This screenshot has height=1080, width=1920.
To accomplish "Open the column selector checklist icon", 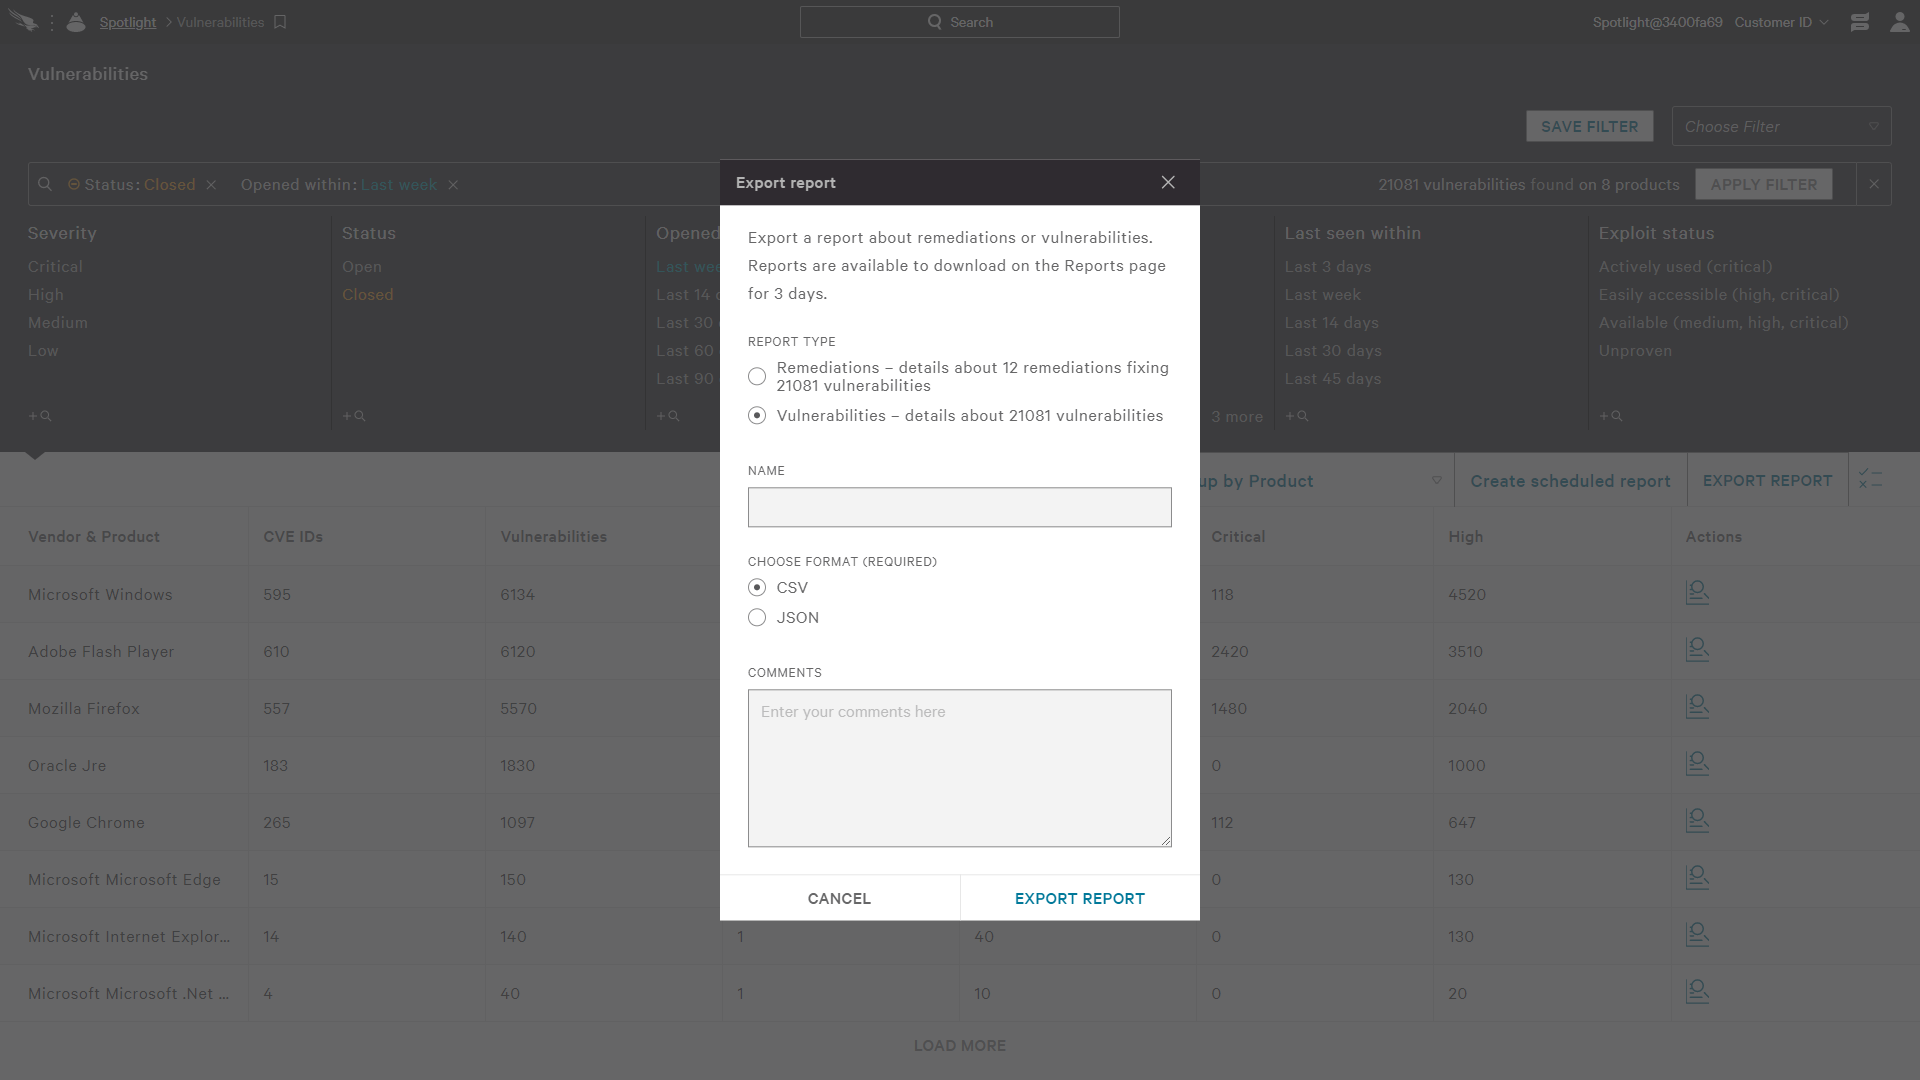I will tap(1870, 479).
